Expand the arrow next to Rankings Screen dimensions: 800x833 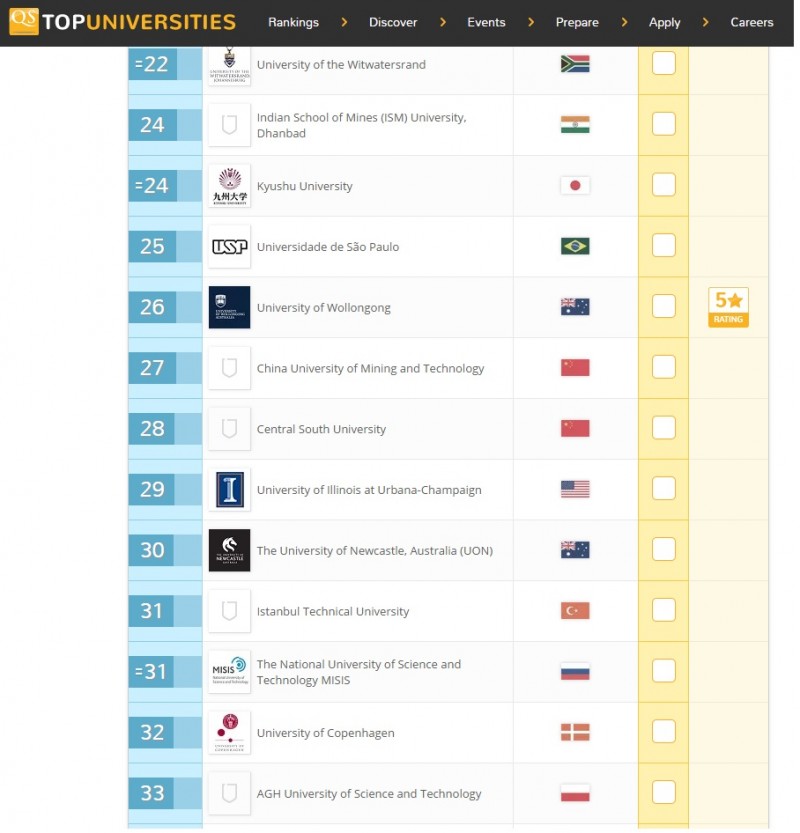(x=344, y=22)
